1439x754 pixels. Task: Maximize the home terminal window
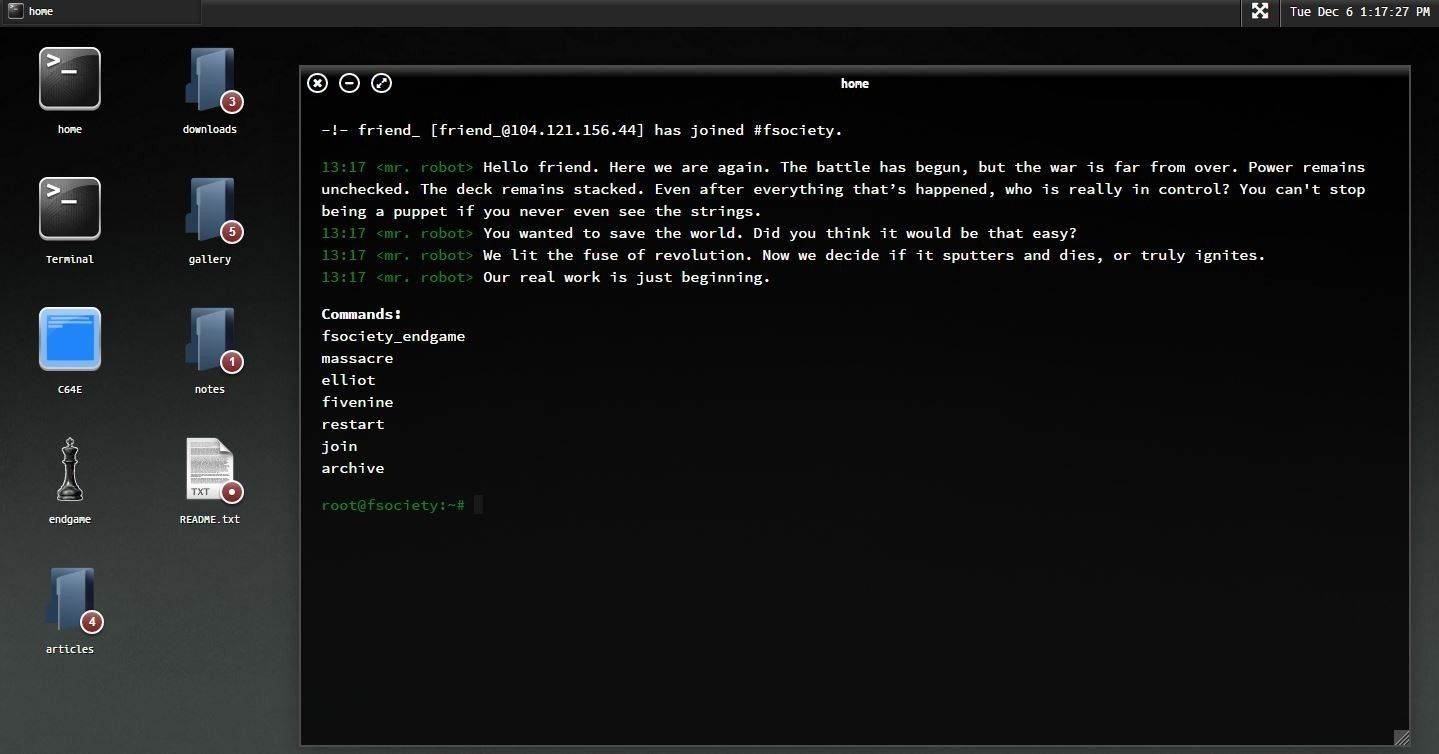381,83
